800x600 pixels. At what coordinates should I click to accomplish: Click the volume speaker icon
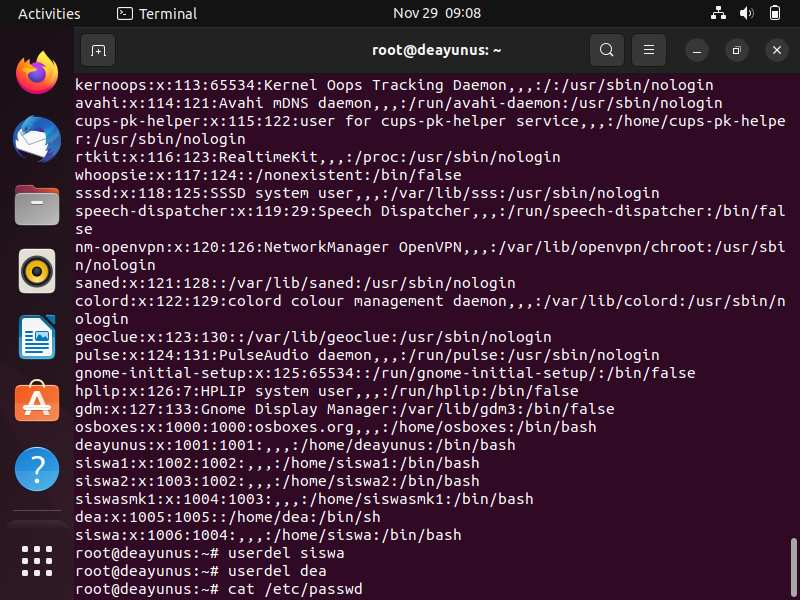(x=746, y=13)
